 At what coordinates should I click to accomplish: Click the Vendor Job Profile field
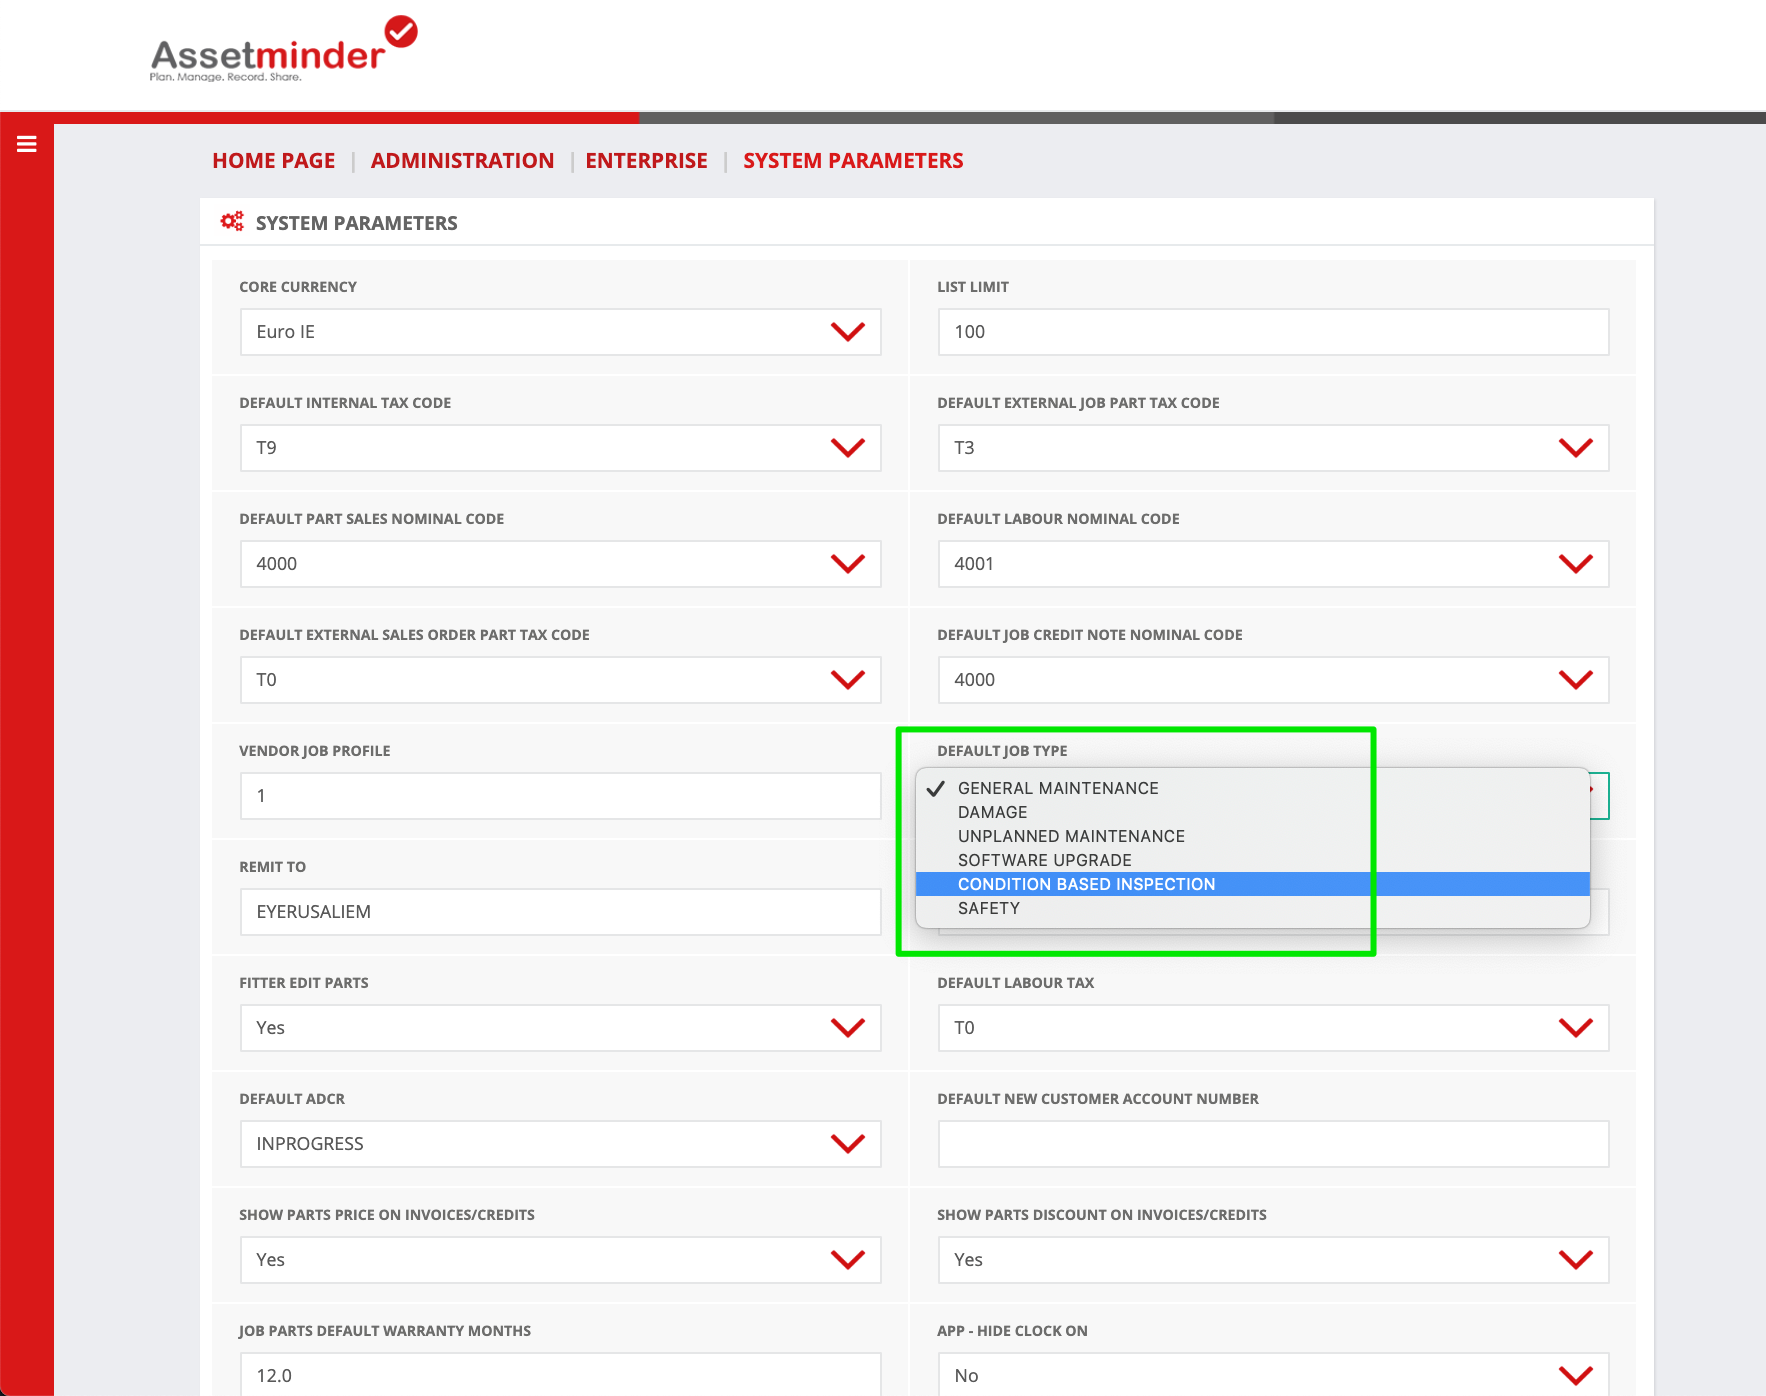(x=560, y=796)
